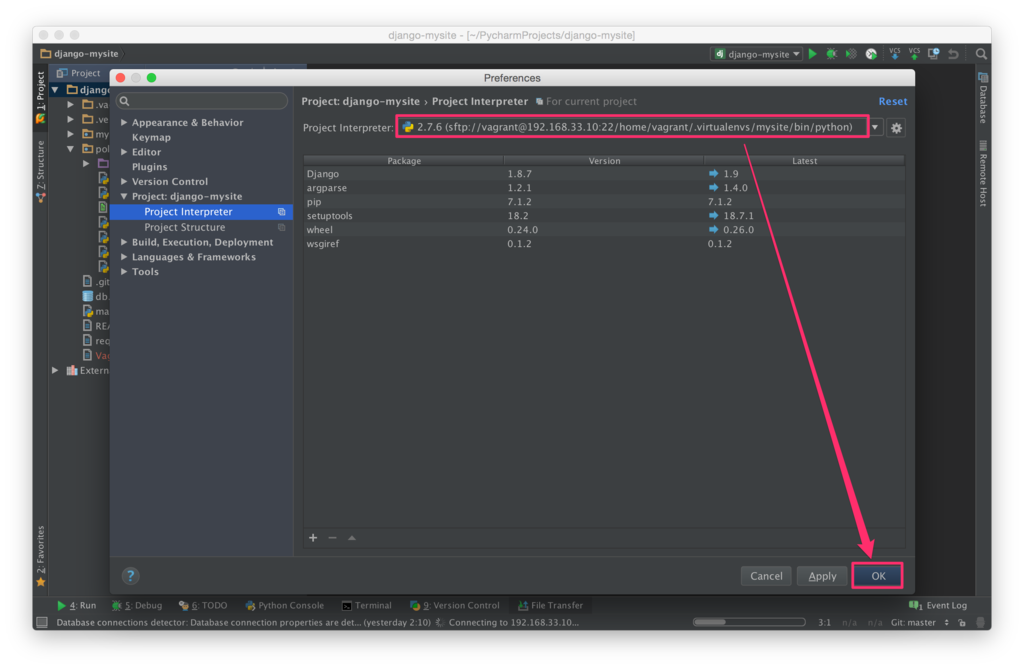The width and height of the screenshot is (1024, 669).
Task: Click copy icon beside Project Structure item
Action: pos(281,227)
